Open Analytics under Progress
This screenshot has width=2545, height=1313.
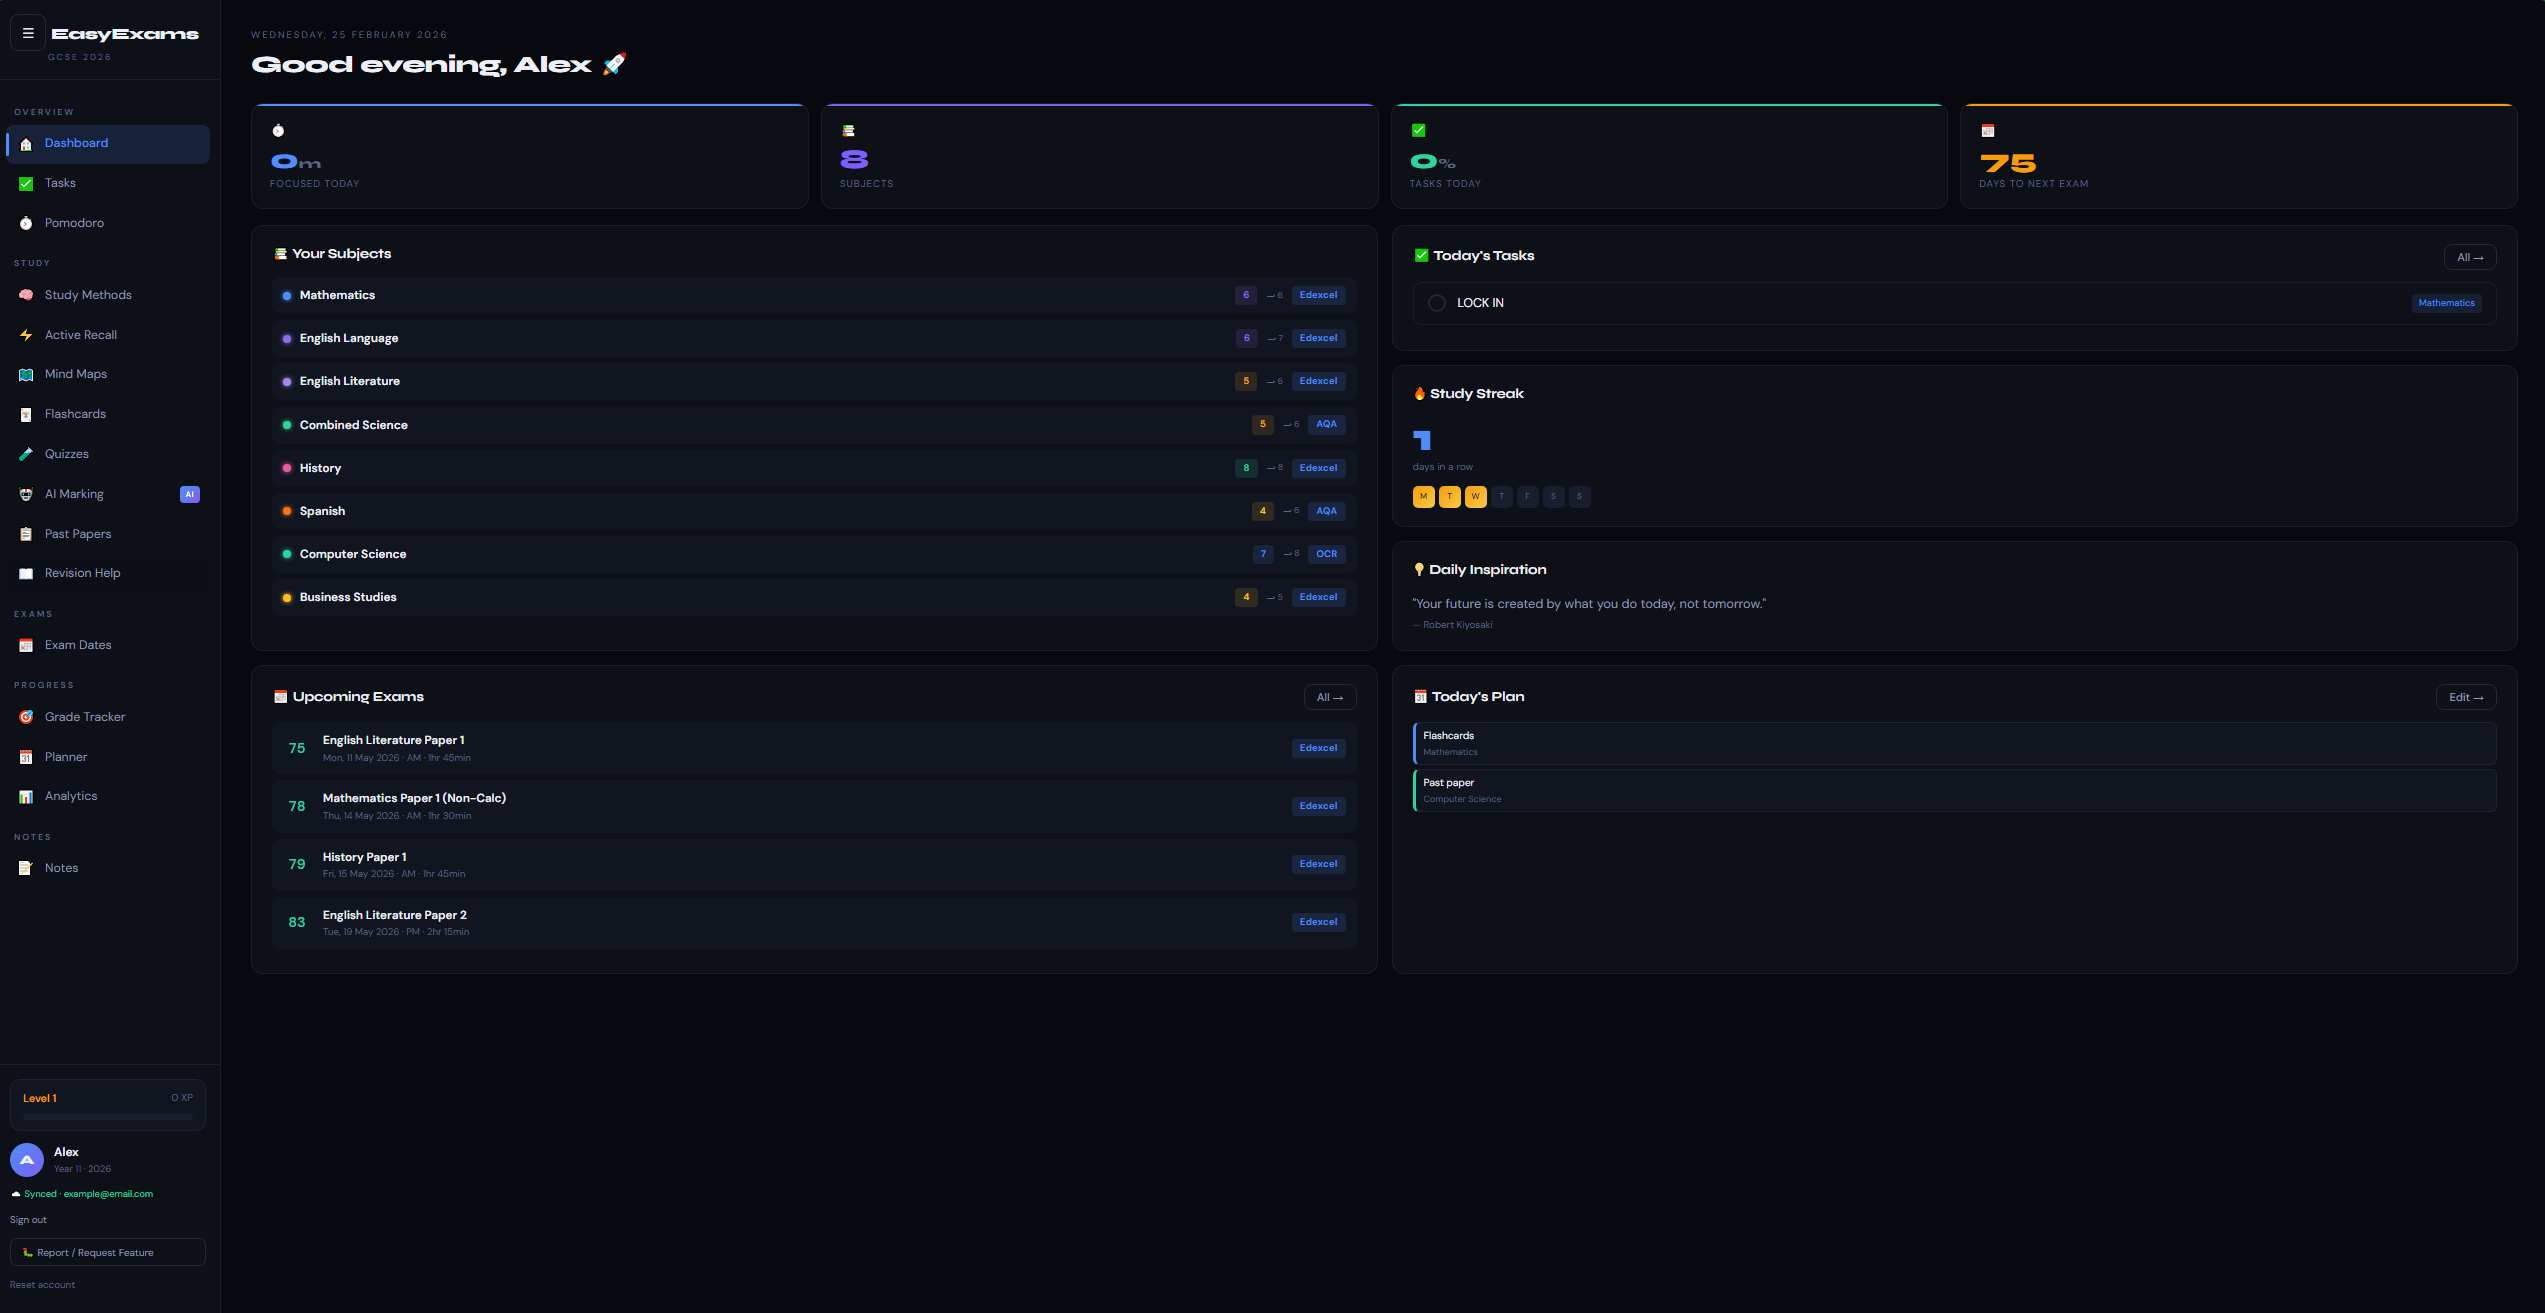[70, 796]
